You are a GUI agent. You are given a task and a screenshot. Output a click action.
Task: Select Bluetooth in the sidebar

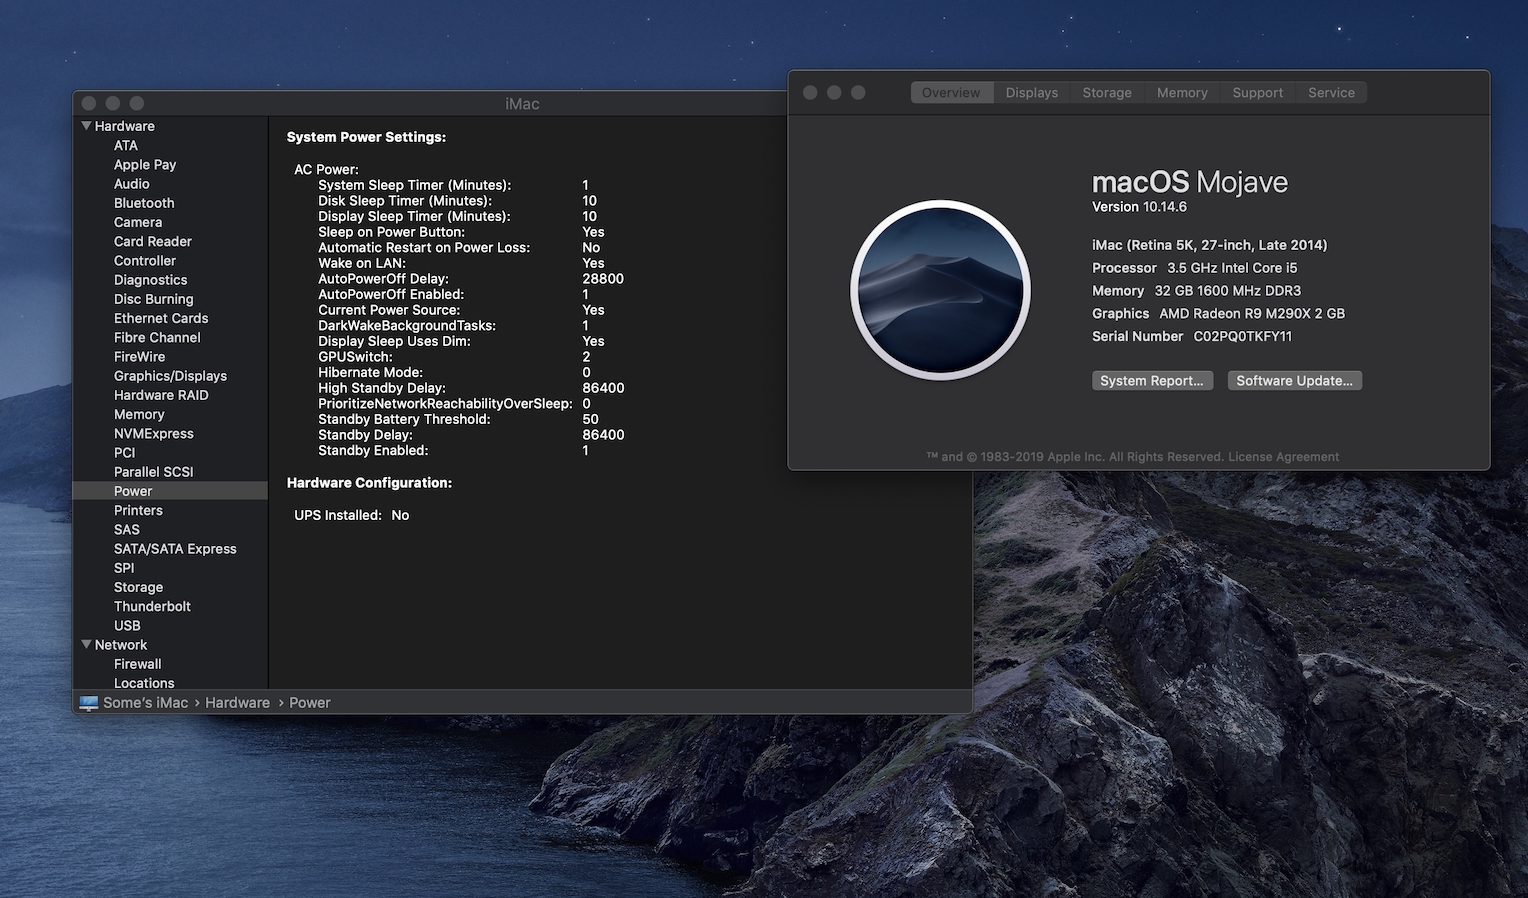(144, 203)
